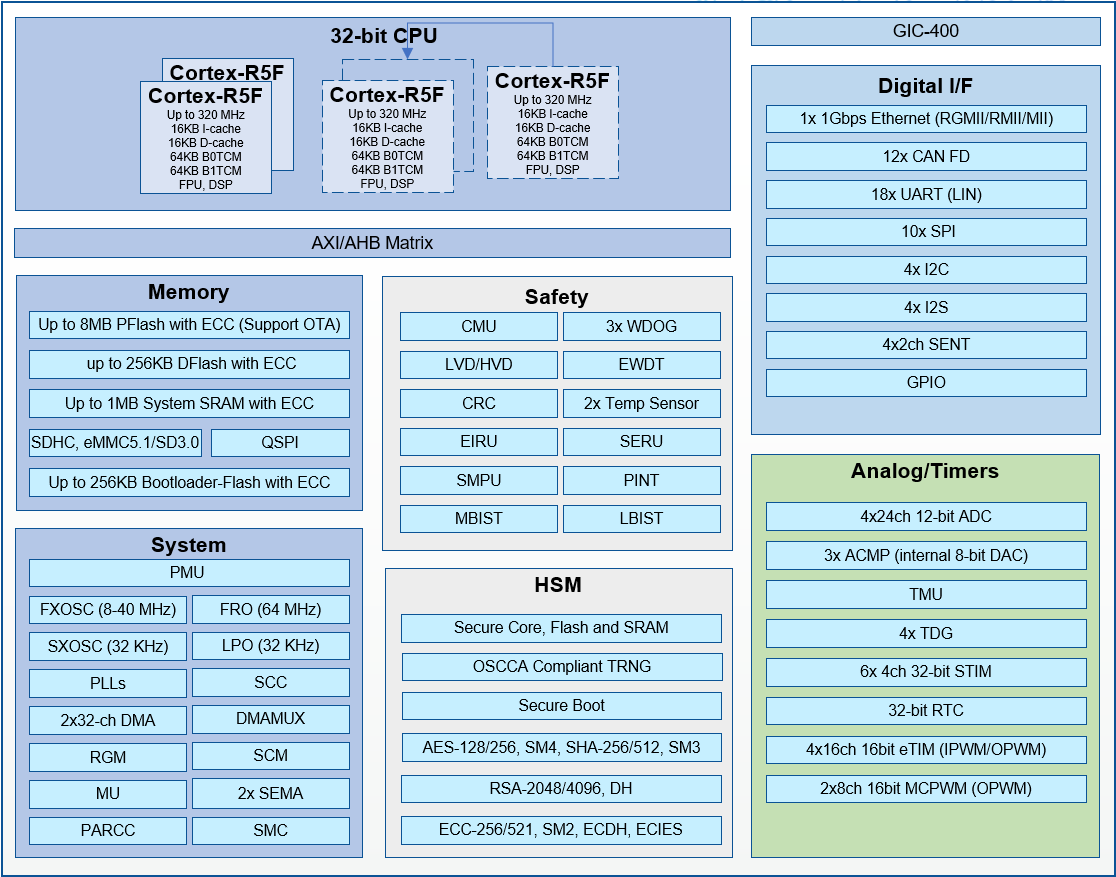
Task: Select the 2x Temp Sensor box
Action: 641,404
